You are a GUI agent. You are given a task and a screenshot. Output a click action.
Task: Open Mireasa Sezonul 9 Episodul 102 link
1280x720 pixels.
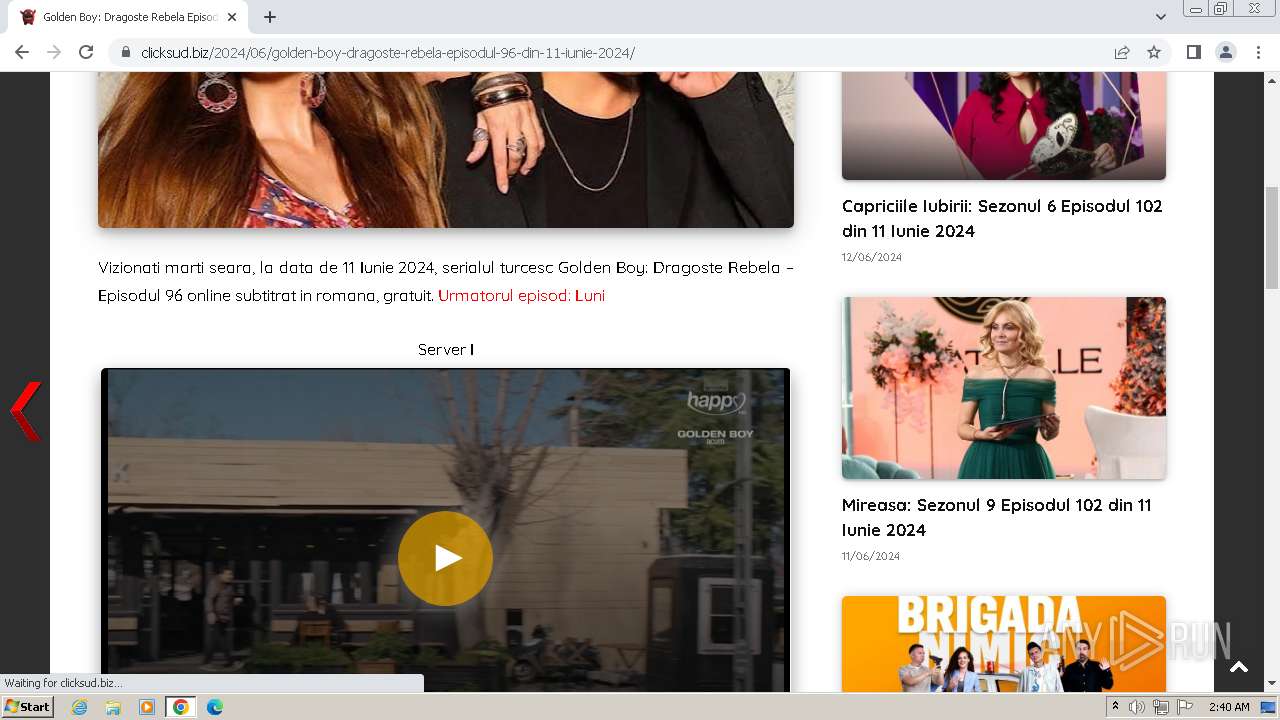(x=996, y=517)
